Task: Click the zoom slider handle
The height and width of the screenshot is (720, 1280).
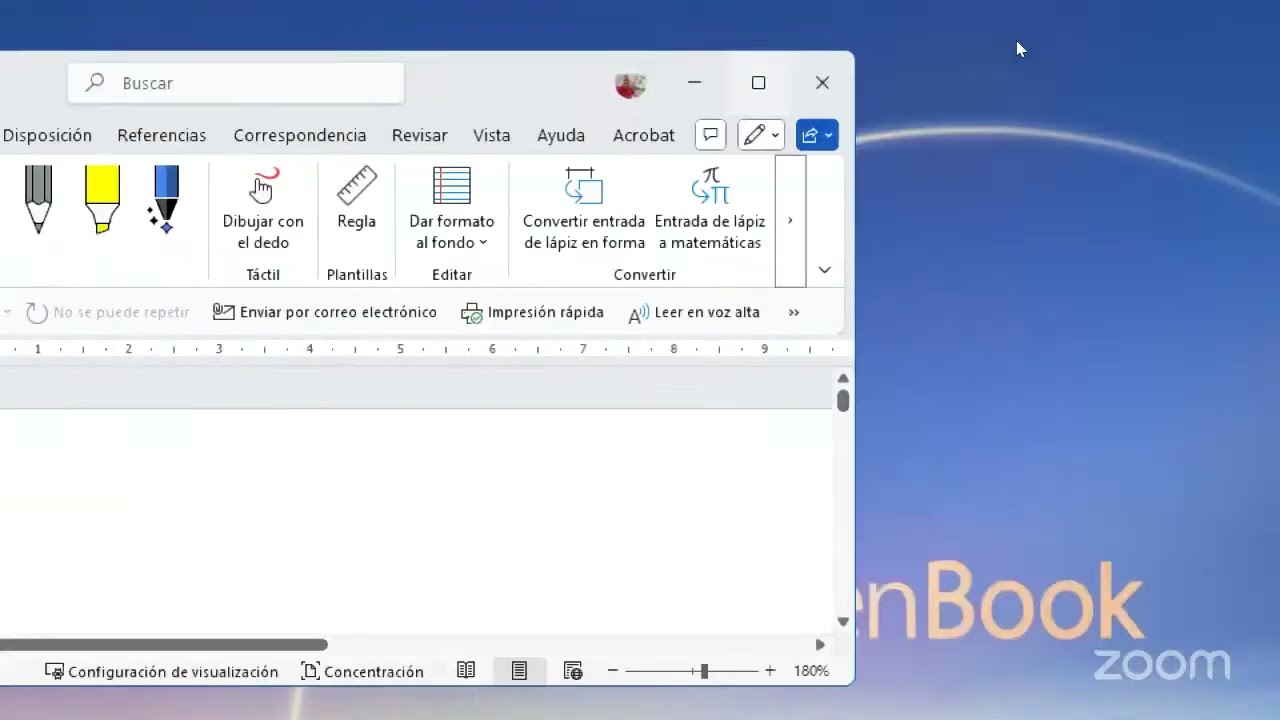Action: pos(704,671)
